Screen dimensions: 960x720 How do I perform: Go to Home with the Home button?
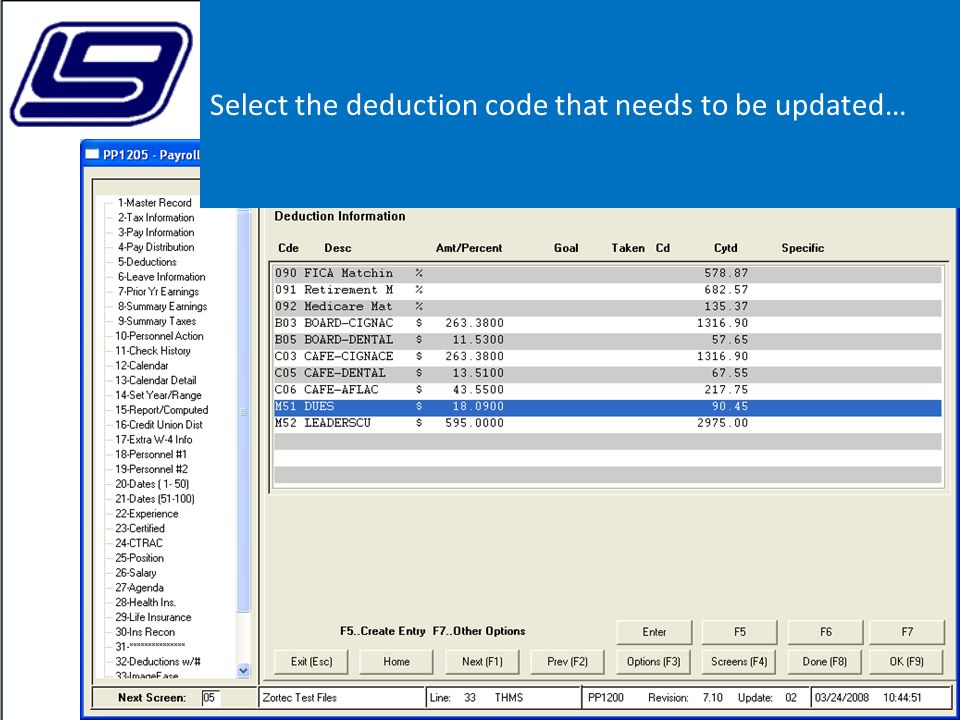(396, 662)
